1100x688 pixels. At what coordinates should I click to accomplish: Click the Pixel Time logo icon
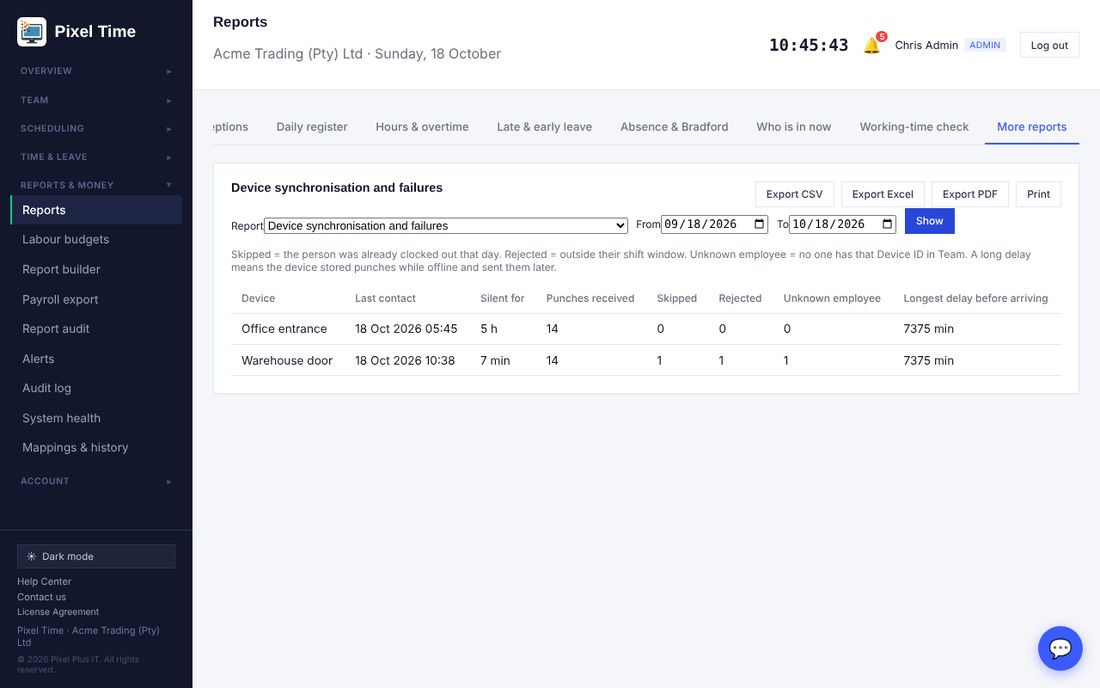(x=32, y=32)
